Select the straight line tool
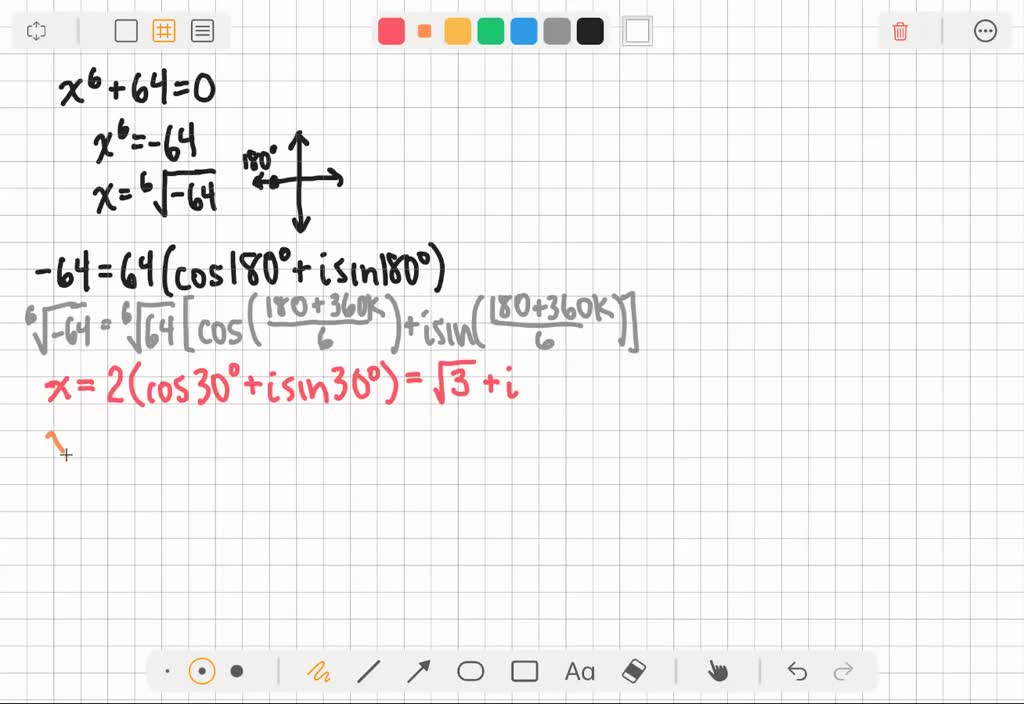 point(368,671)
